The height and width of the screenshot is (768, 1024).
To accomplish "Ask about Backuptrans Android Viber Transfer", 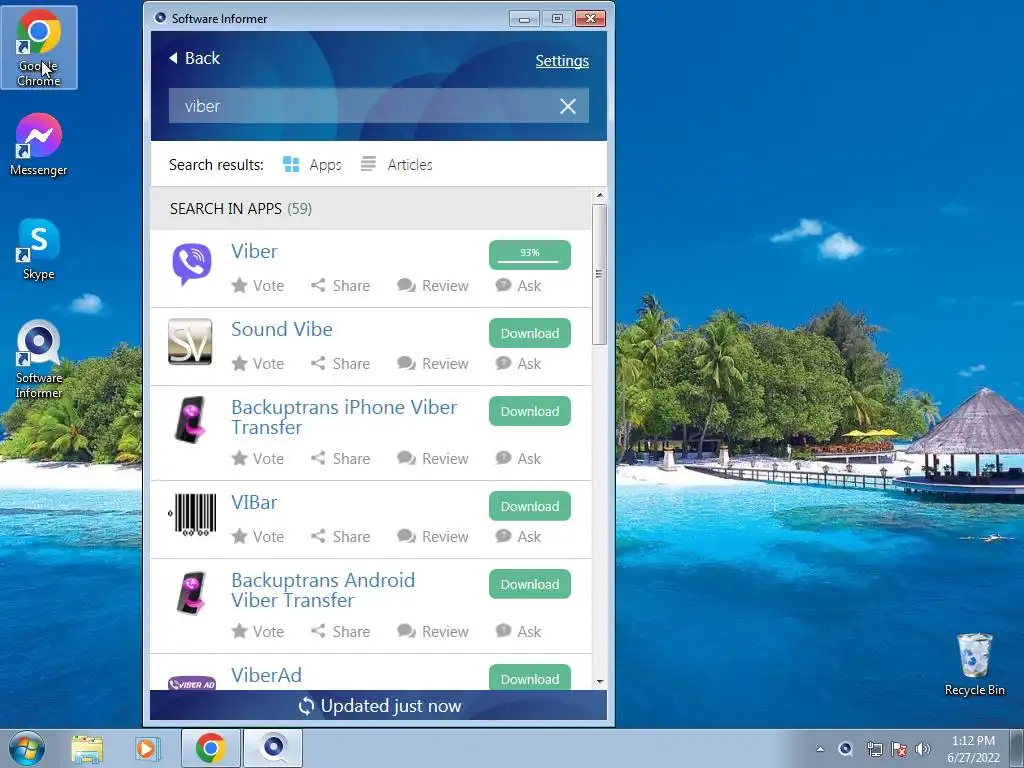I will pyautogui.click(x=519, y=632).
